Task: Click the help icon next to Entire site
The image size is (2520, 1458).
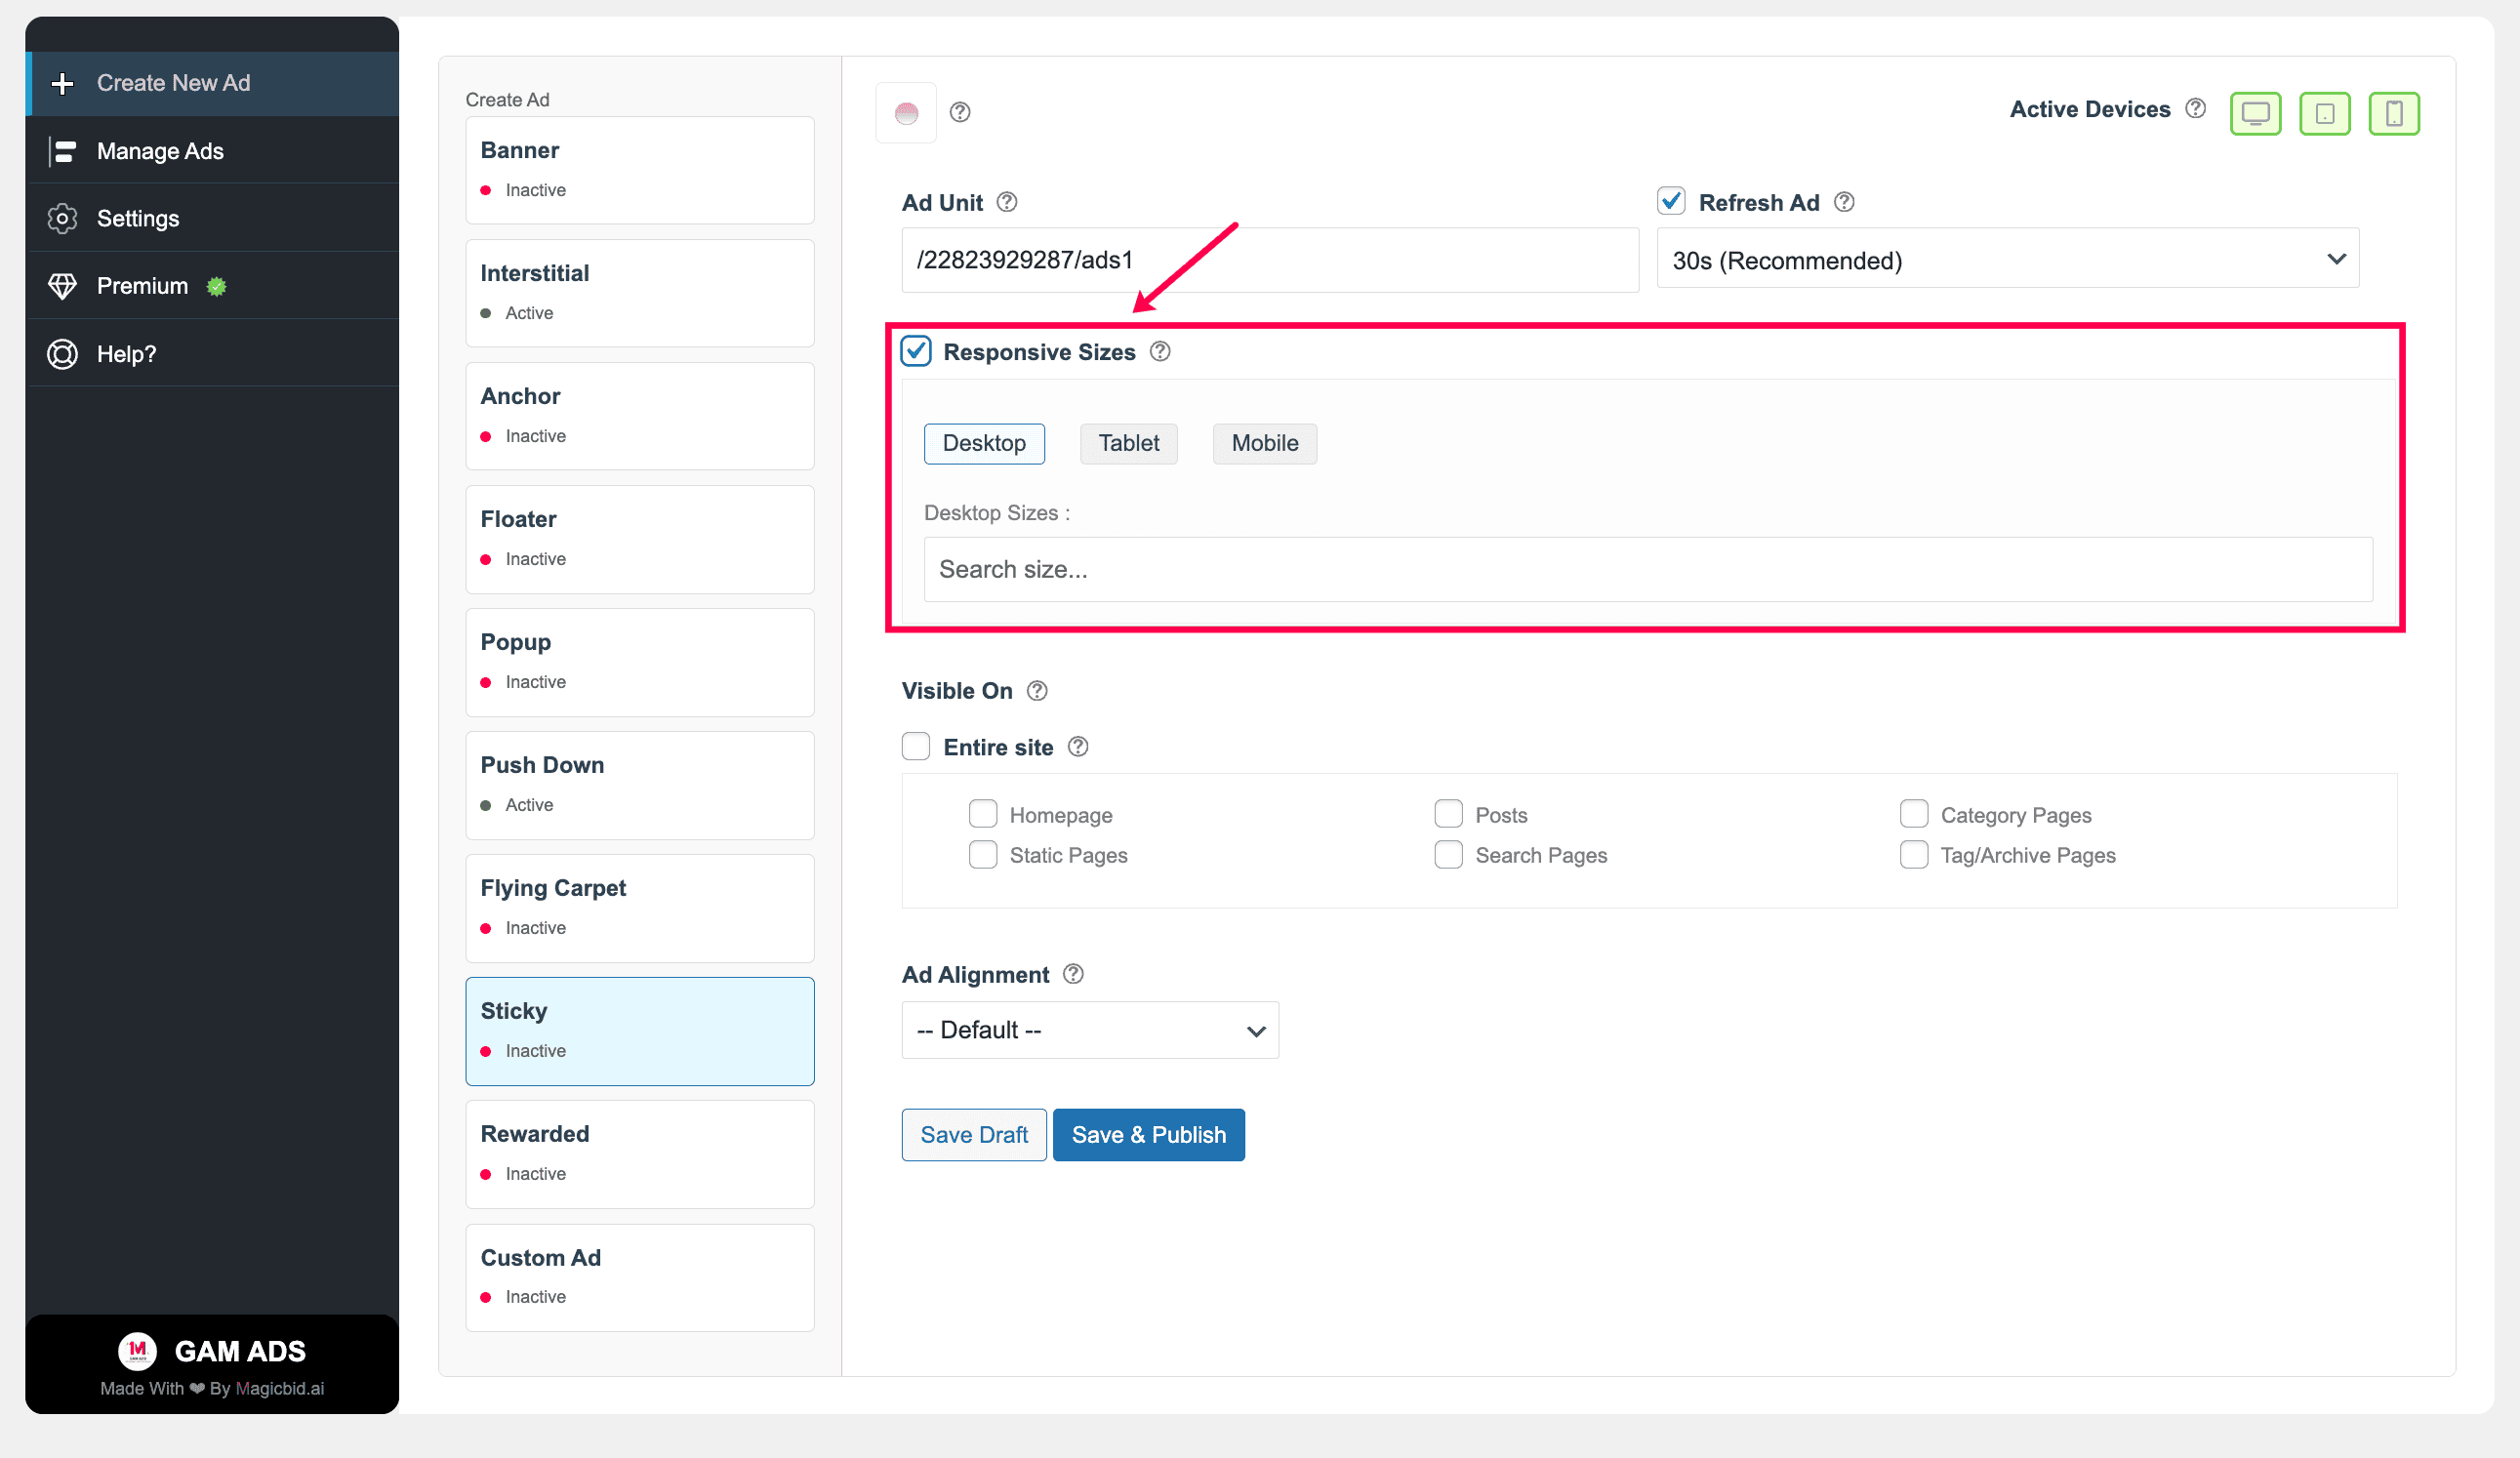Action: pyautogui.click(x=1078, y=746)
